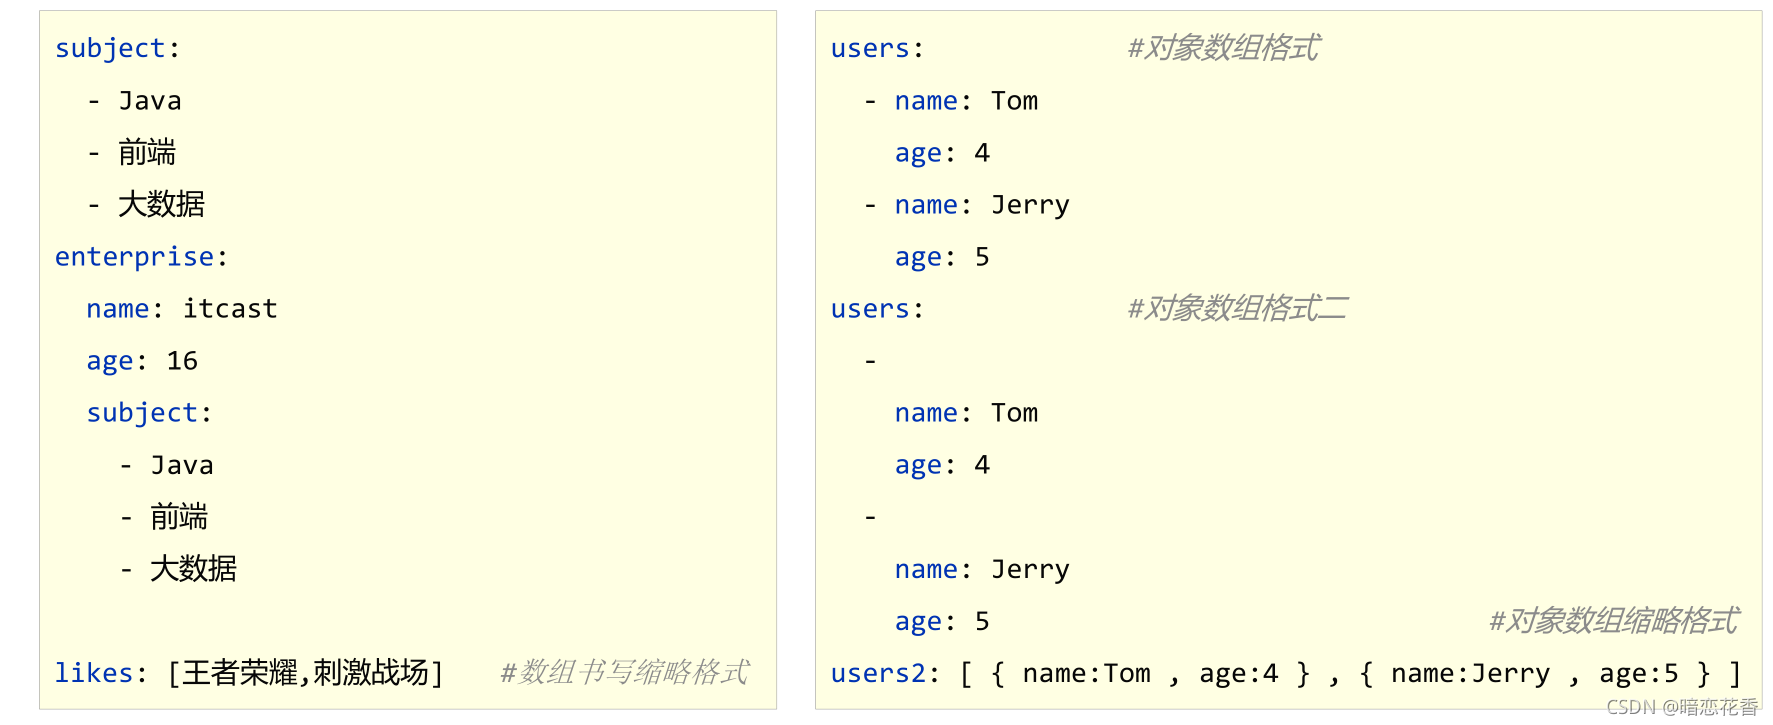Click the 'age: 5' line at bottom right
Image resolution: width=1773 pixels, height=725 pixels.
point(941,621)
